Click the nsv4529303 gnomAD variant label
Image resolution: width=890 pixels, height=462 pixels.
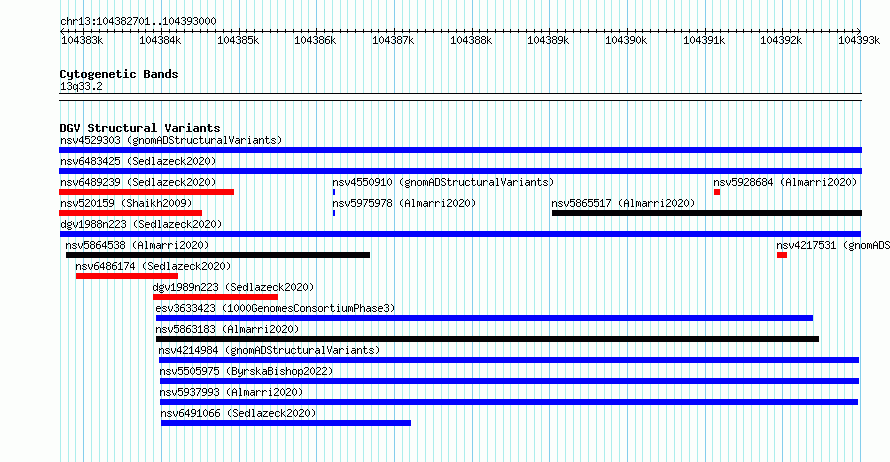(x=171, y=140)
